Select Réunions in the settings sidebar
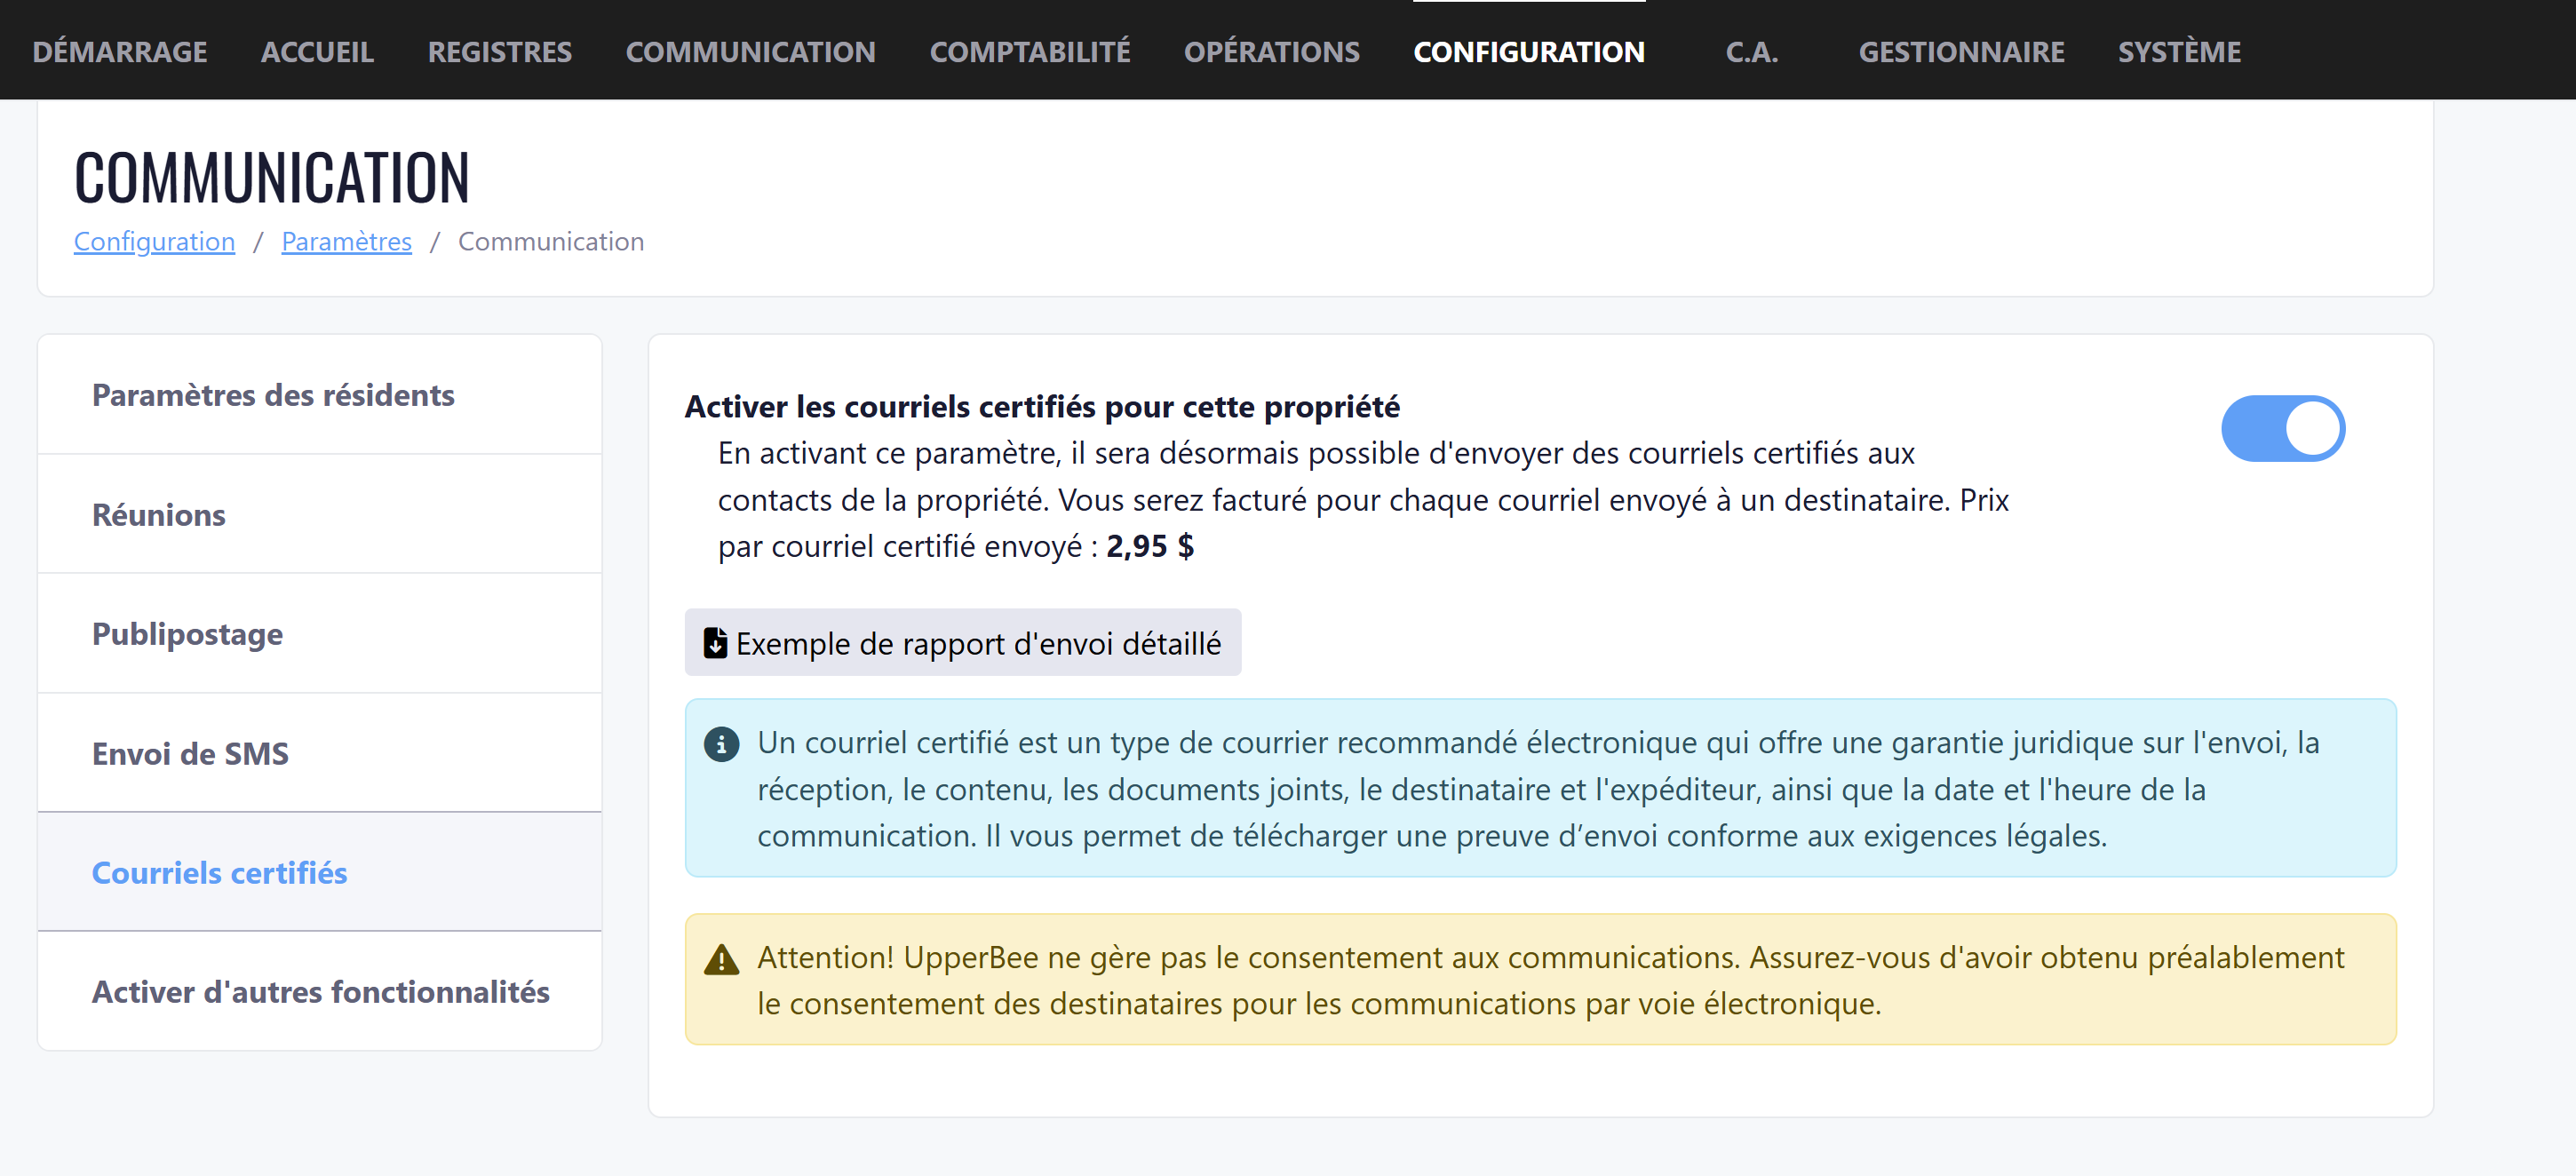This screenshot has width=2576, height=1176. [x=159, y=515]
